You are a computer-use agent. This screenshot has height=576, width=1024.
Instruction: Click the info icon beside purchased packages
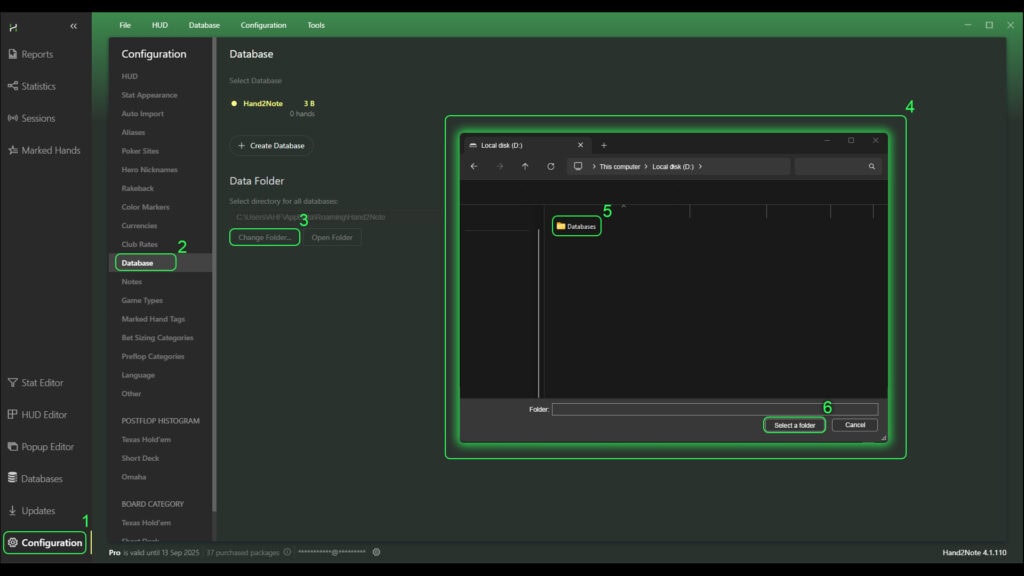287,552
